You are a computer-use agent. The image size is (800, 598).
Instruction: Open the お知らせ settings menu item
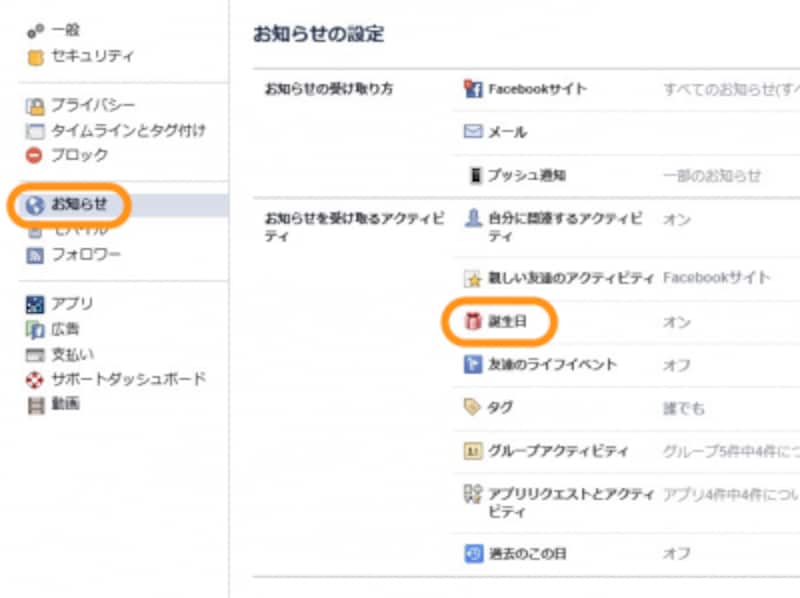click(78, 205)
